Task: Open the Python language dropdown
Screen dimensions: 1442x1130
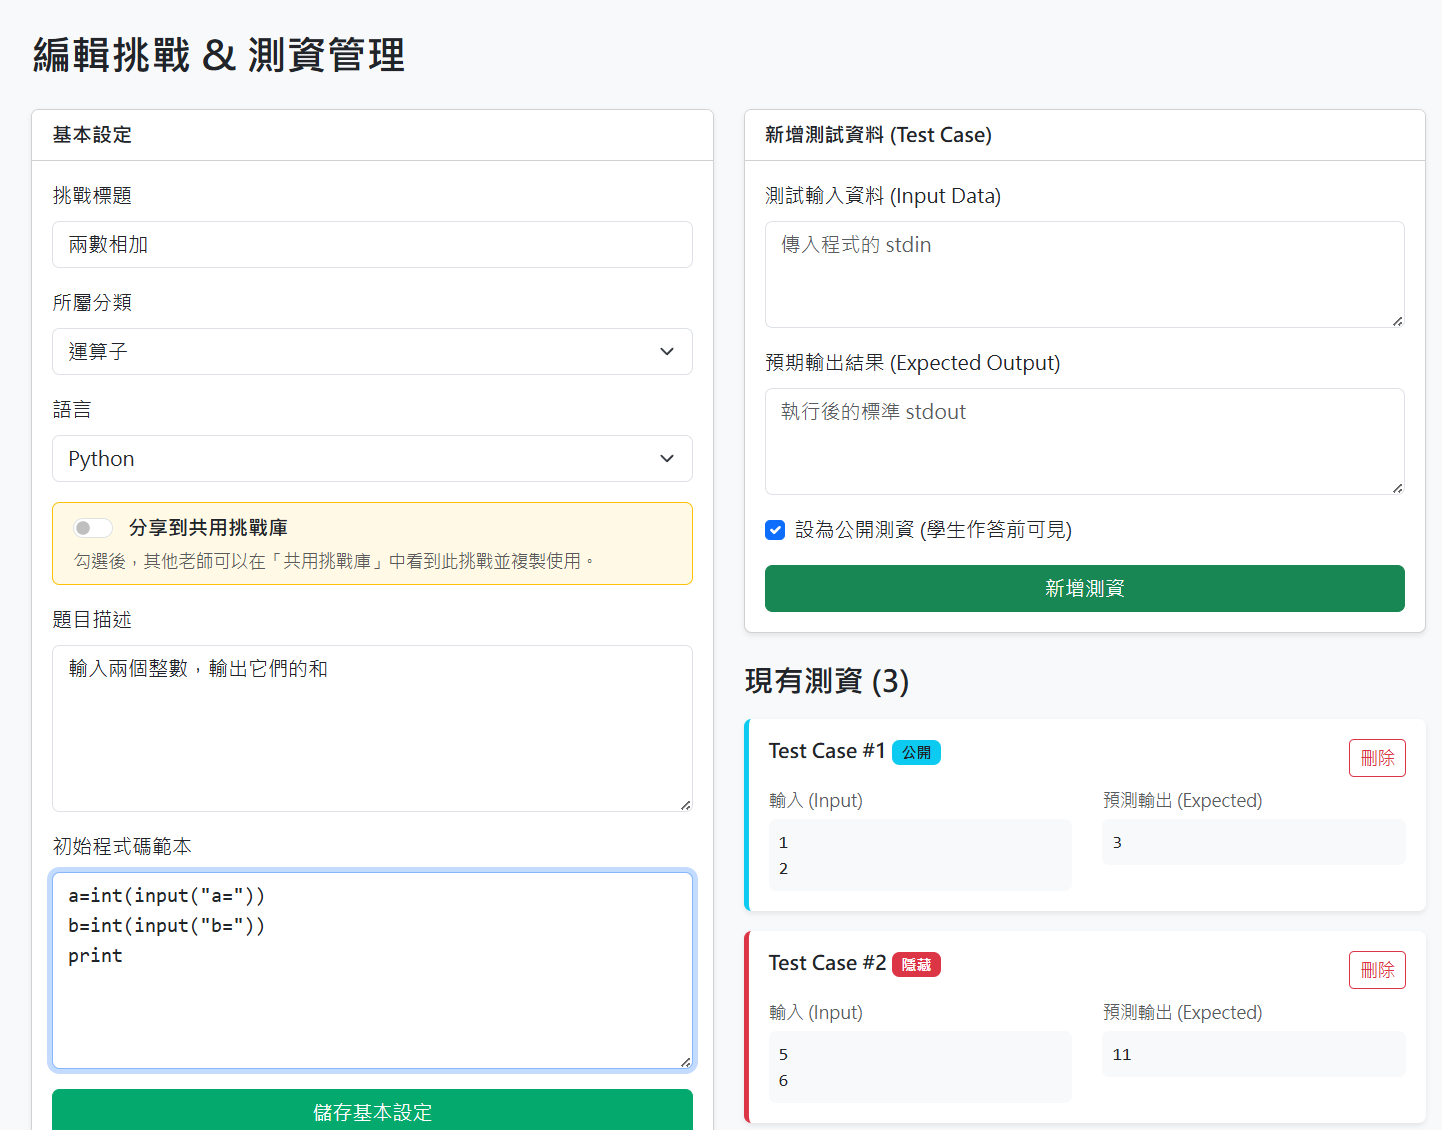Action: click(372, 459)
